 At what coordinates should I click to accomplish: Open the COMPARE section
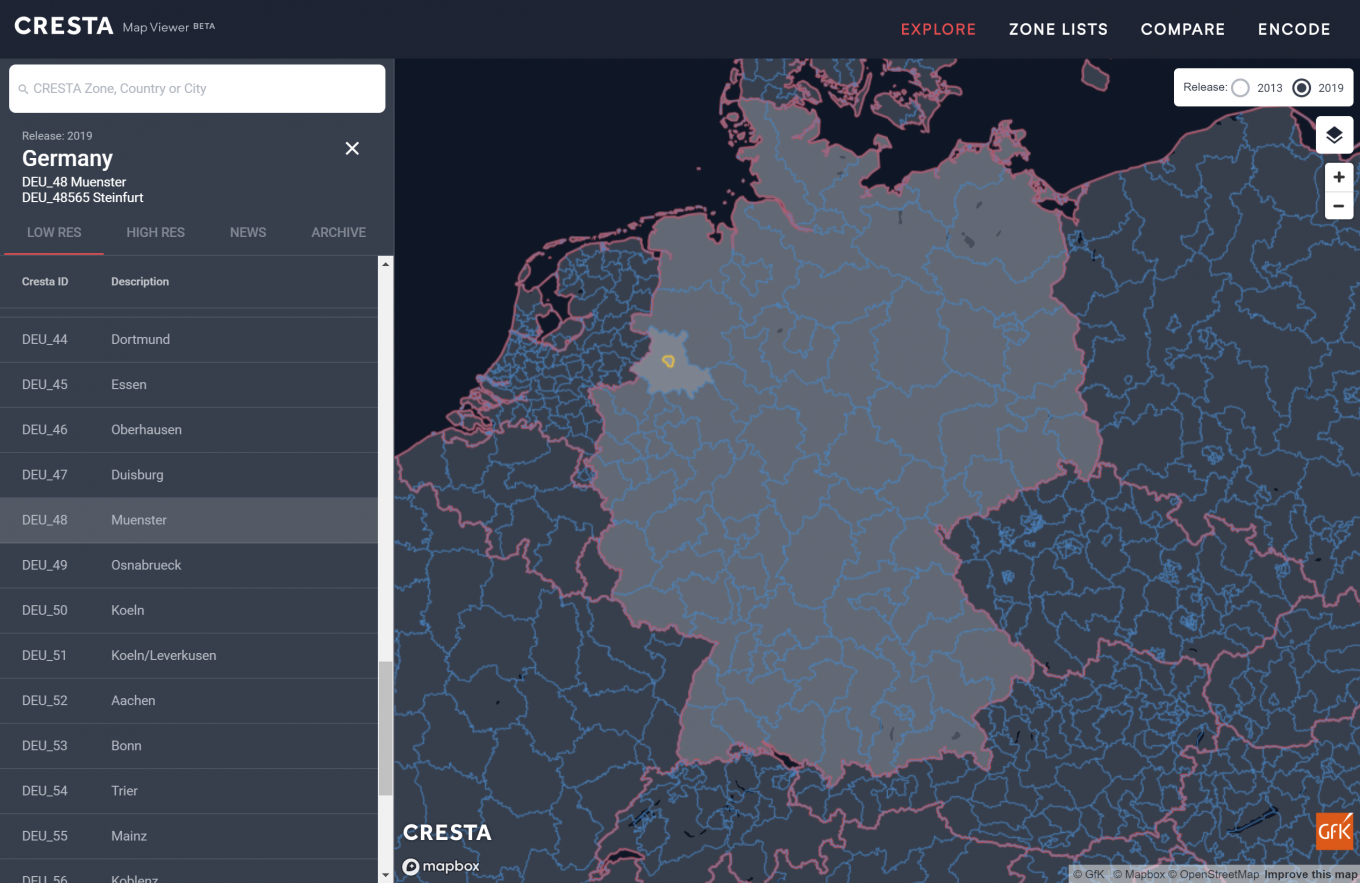(x=1182, y=29)
